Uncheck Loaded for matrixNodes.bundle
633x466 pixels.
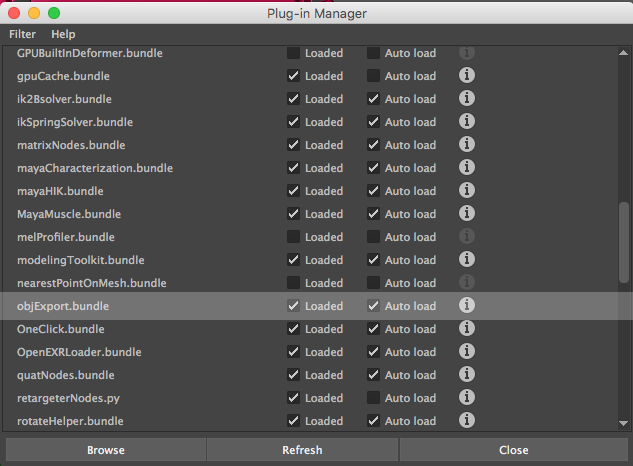pyautogui.click(x=293, y=145)
